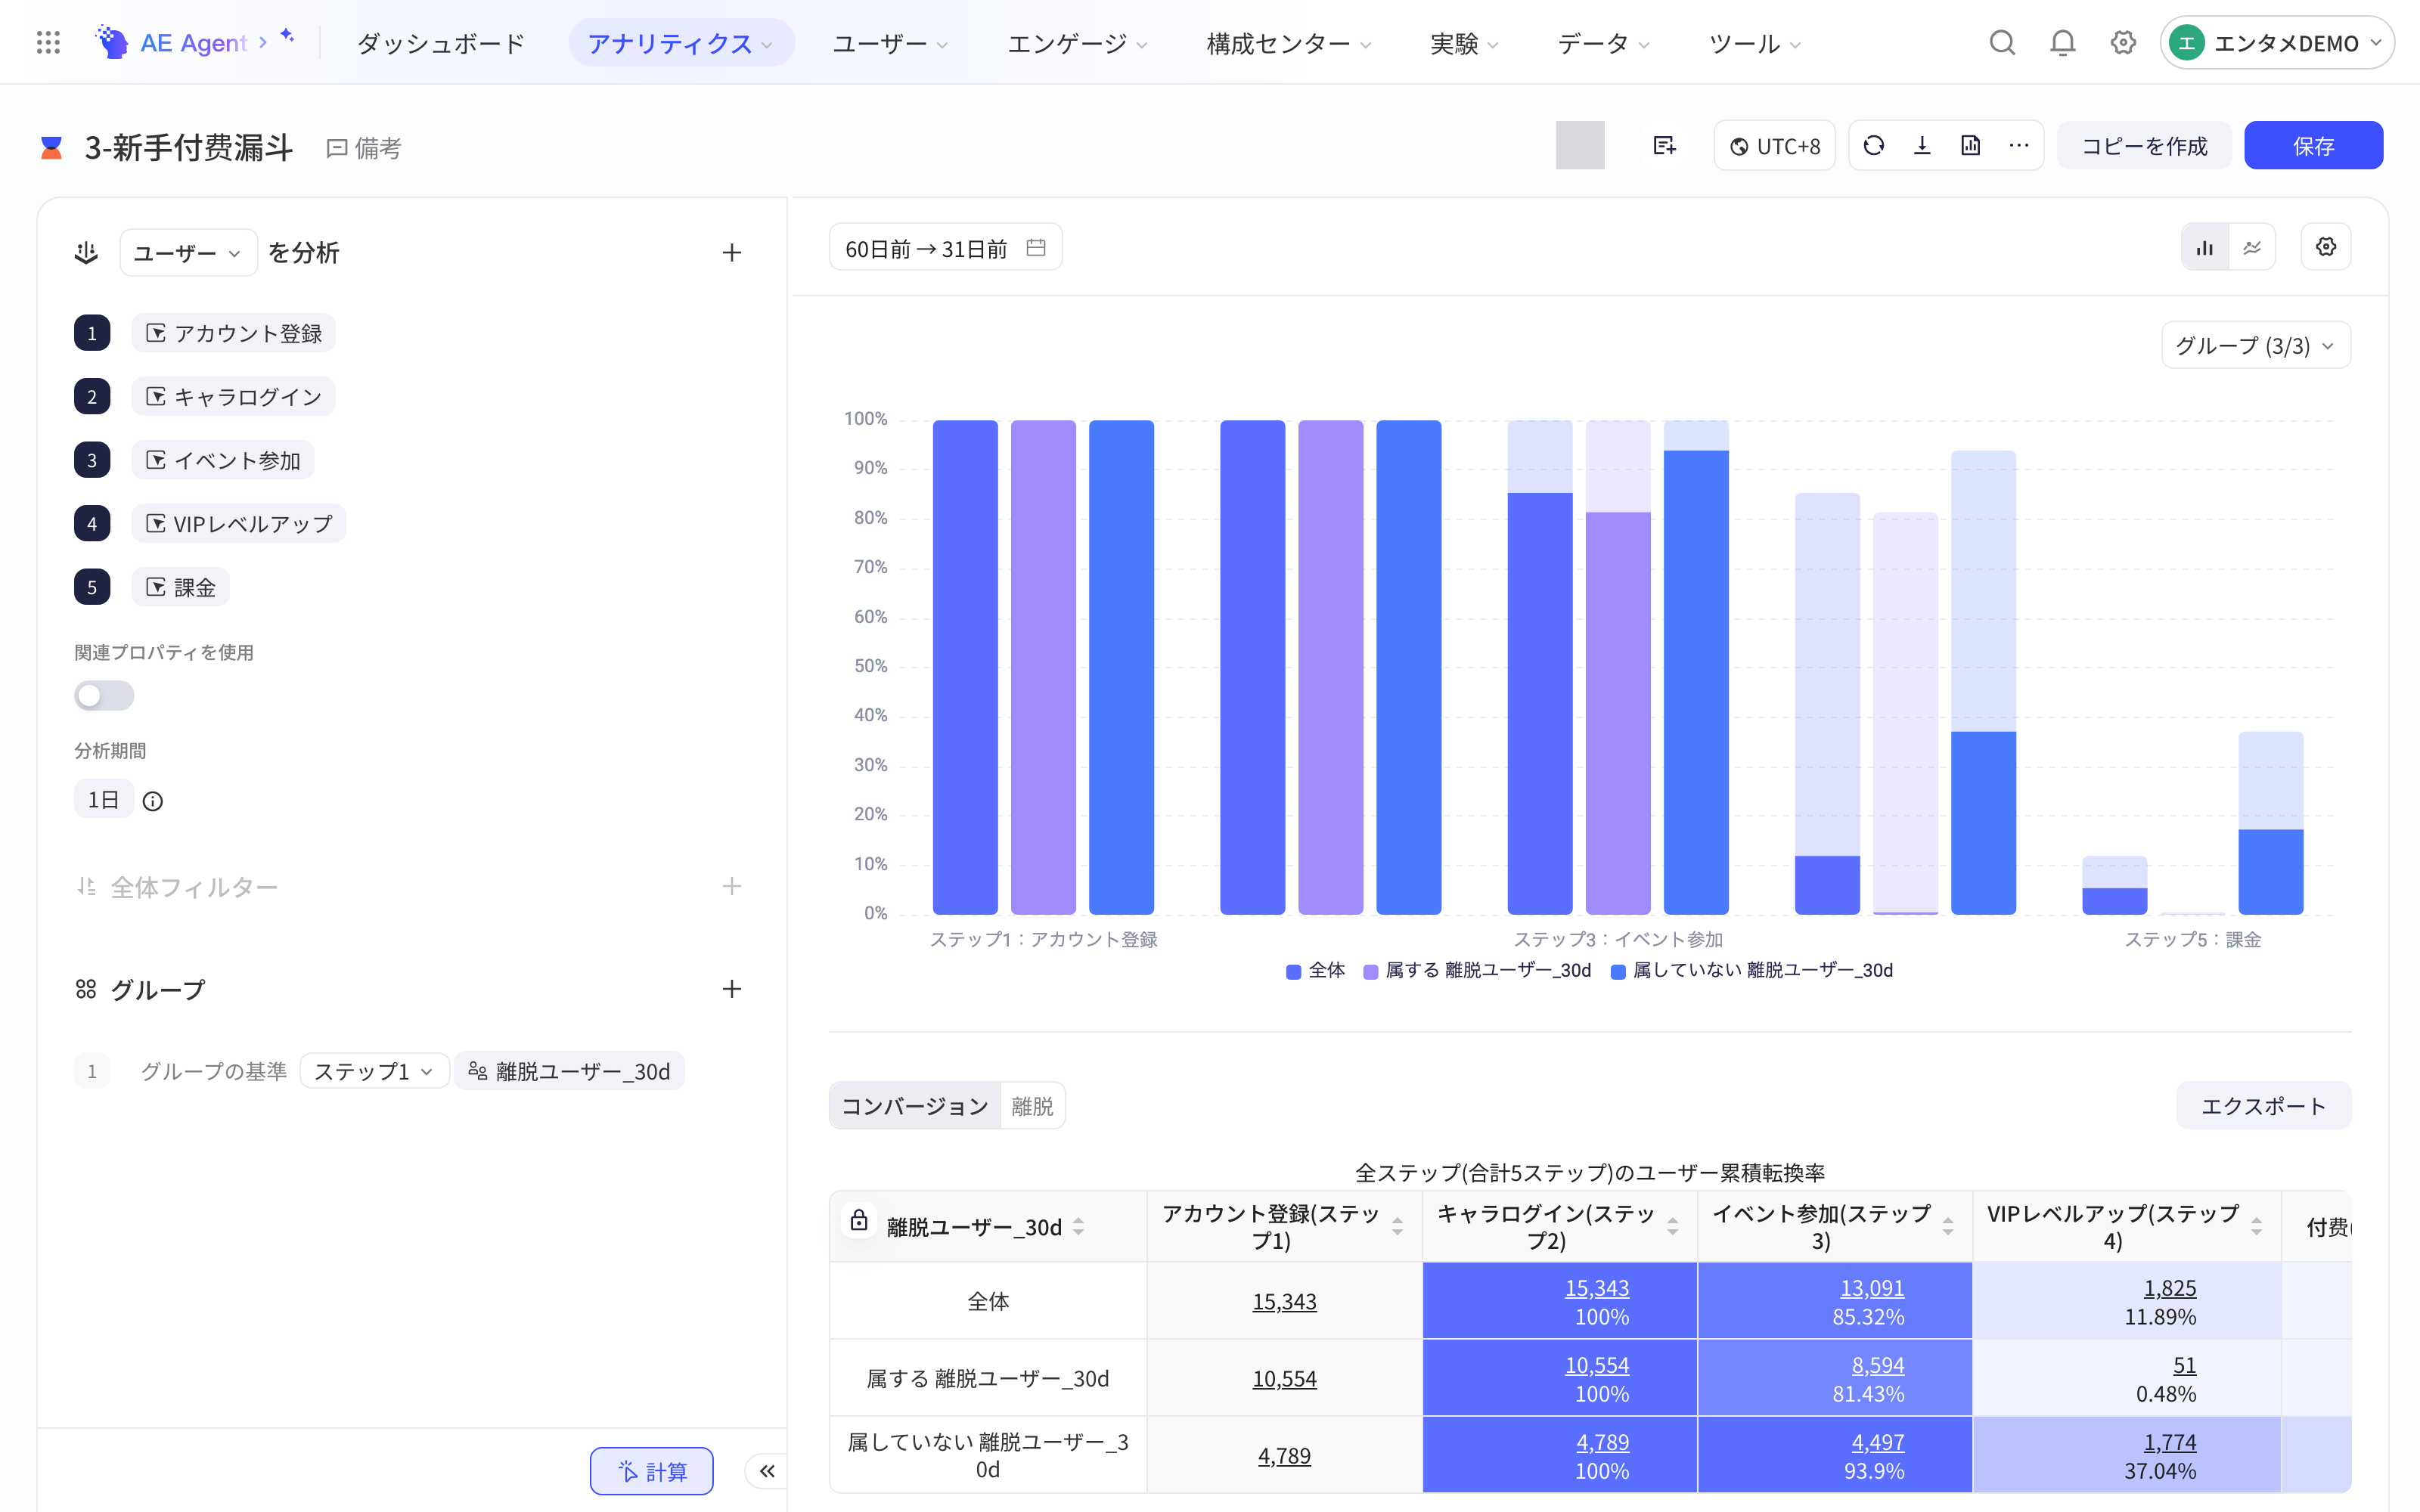Sort by アカウント登録(ステップ1) column
Image resolution: width=2420 pixels, height=1512 pixels.
tap(1397, 1227)
